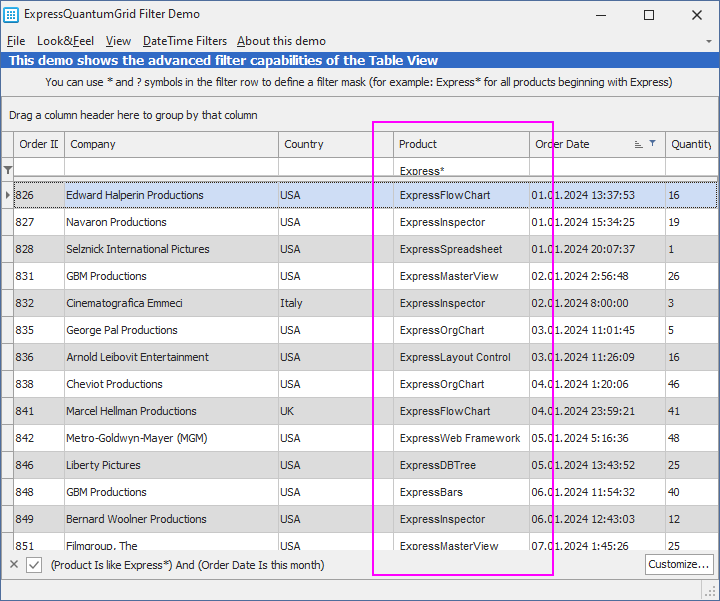Click the ExpressSpreadsheet product cell
This screenshot has width=720, height=601.
(x=461, y=249)
